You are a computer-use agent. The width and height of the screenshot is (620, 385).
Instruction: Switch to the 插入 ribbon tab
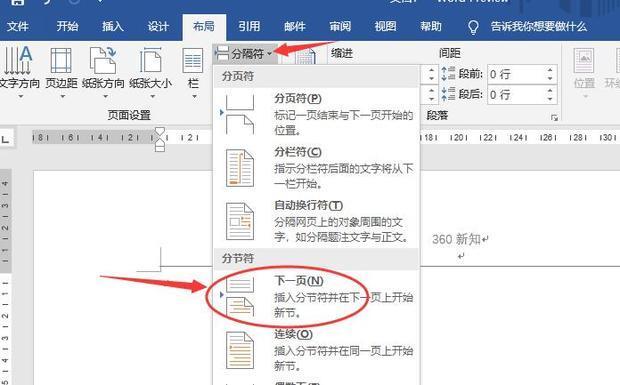113,26
